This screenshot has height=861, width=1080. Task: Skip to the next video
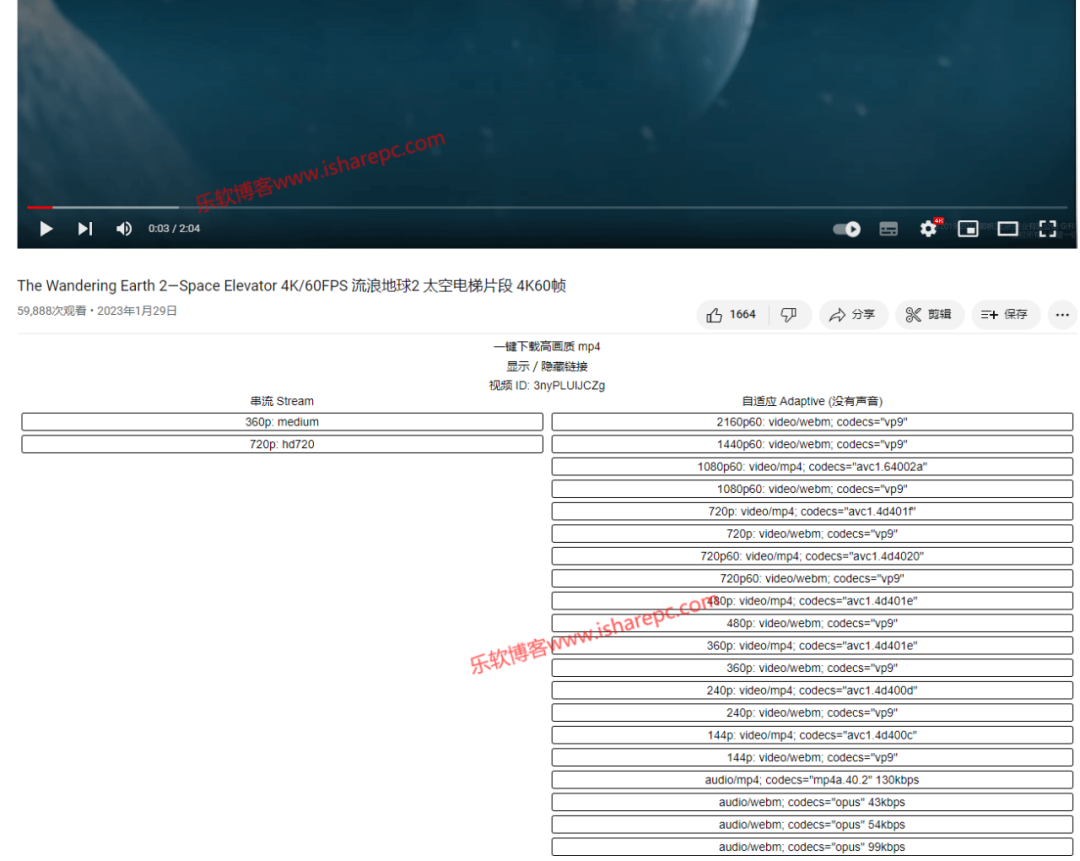[85, 229]
